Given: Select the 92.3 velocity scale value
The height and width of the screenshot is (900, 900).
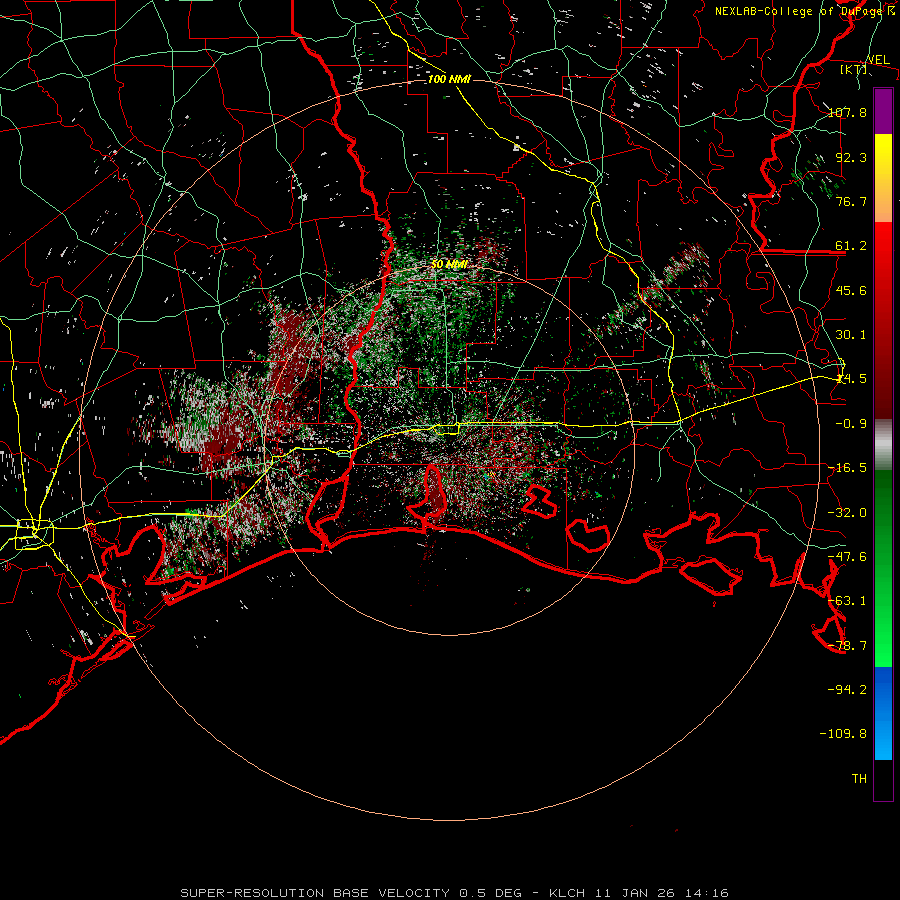Looking at the screenshot, I should click(851, 157).
